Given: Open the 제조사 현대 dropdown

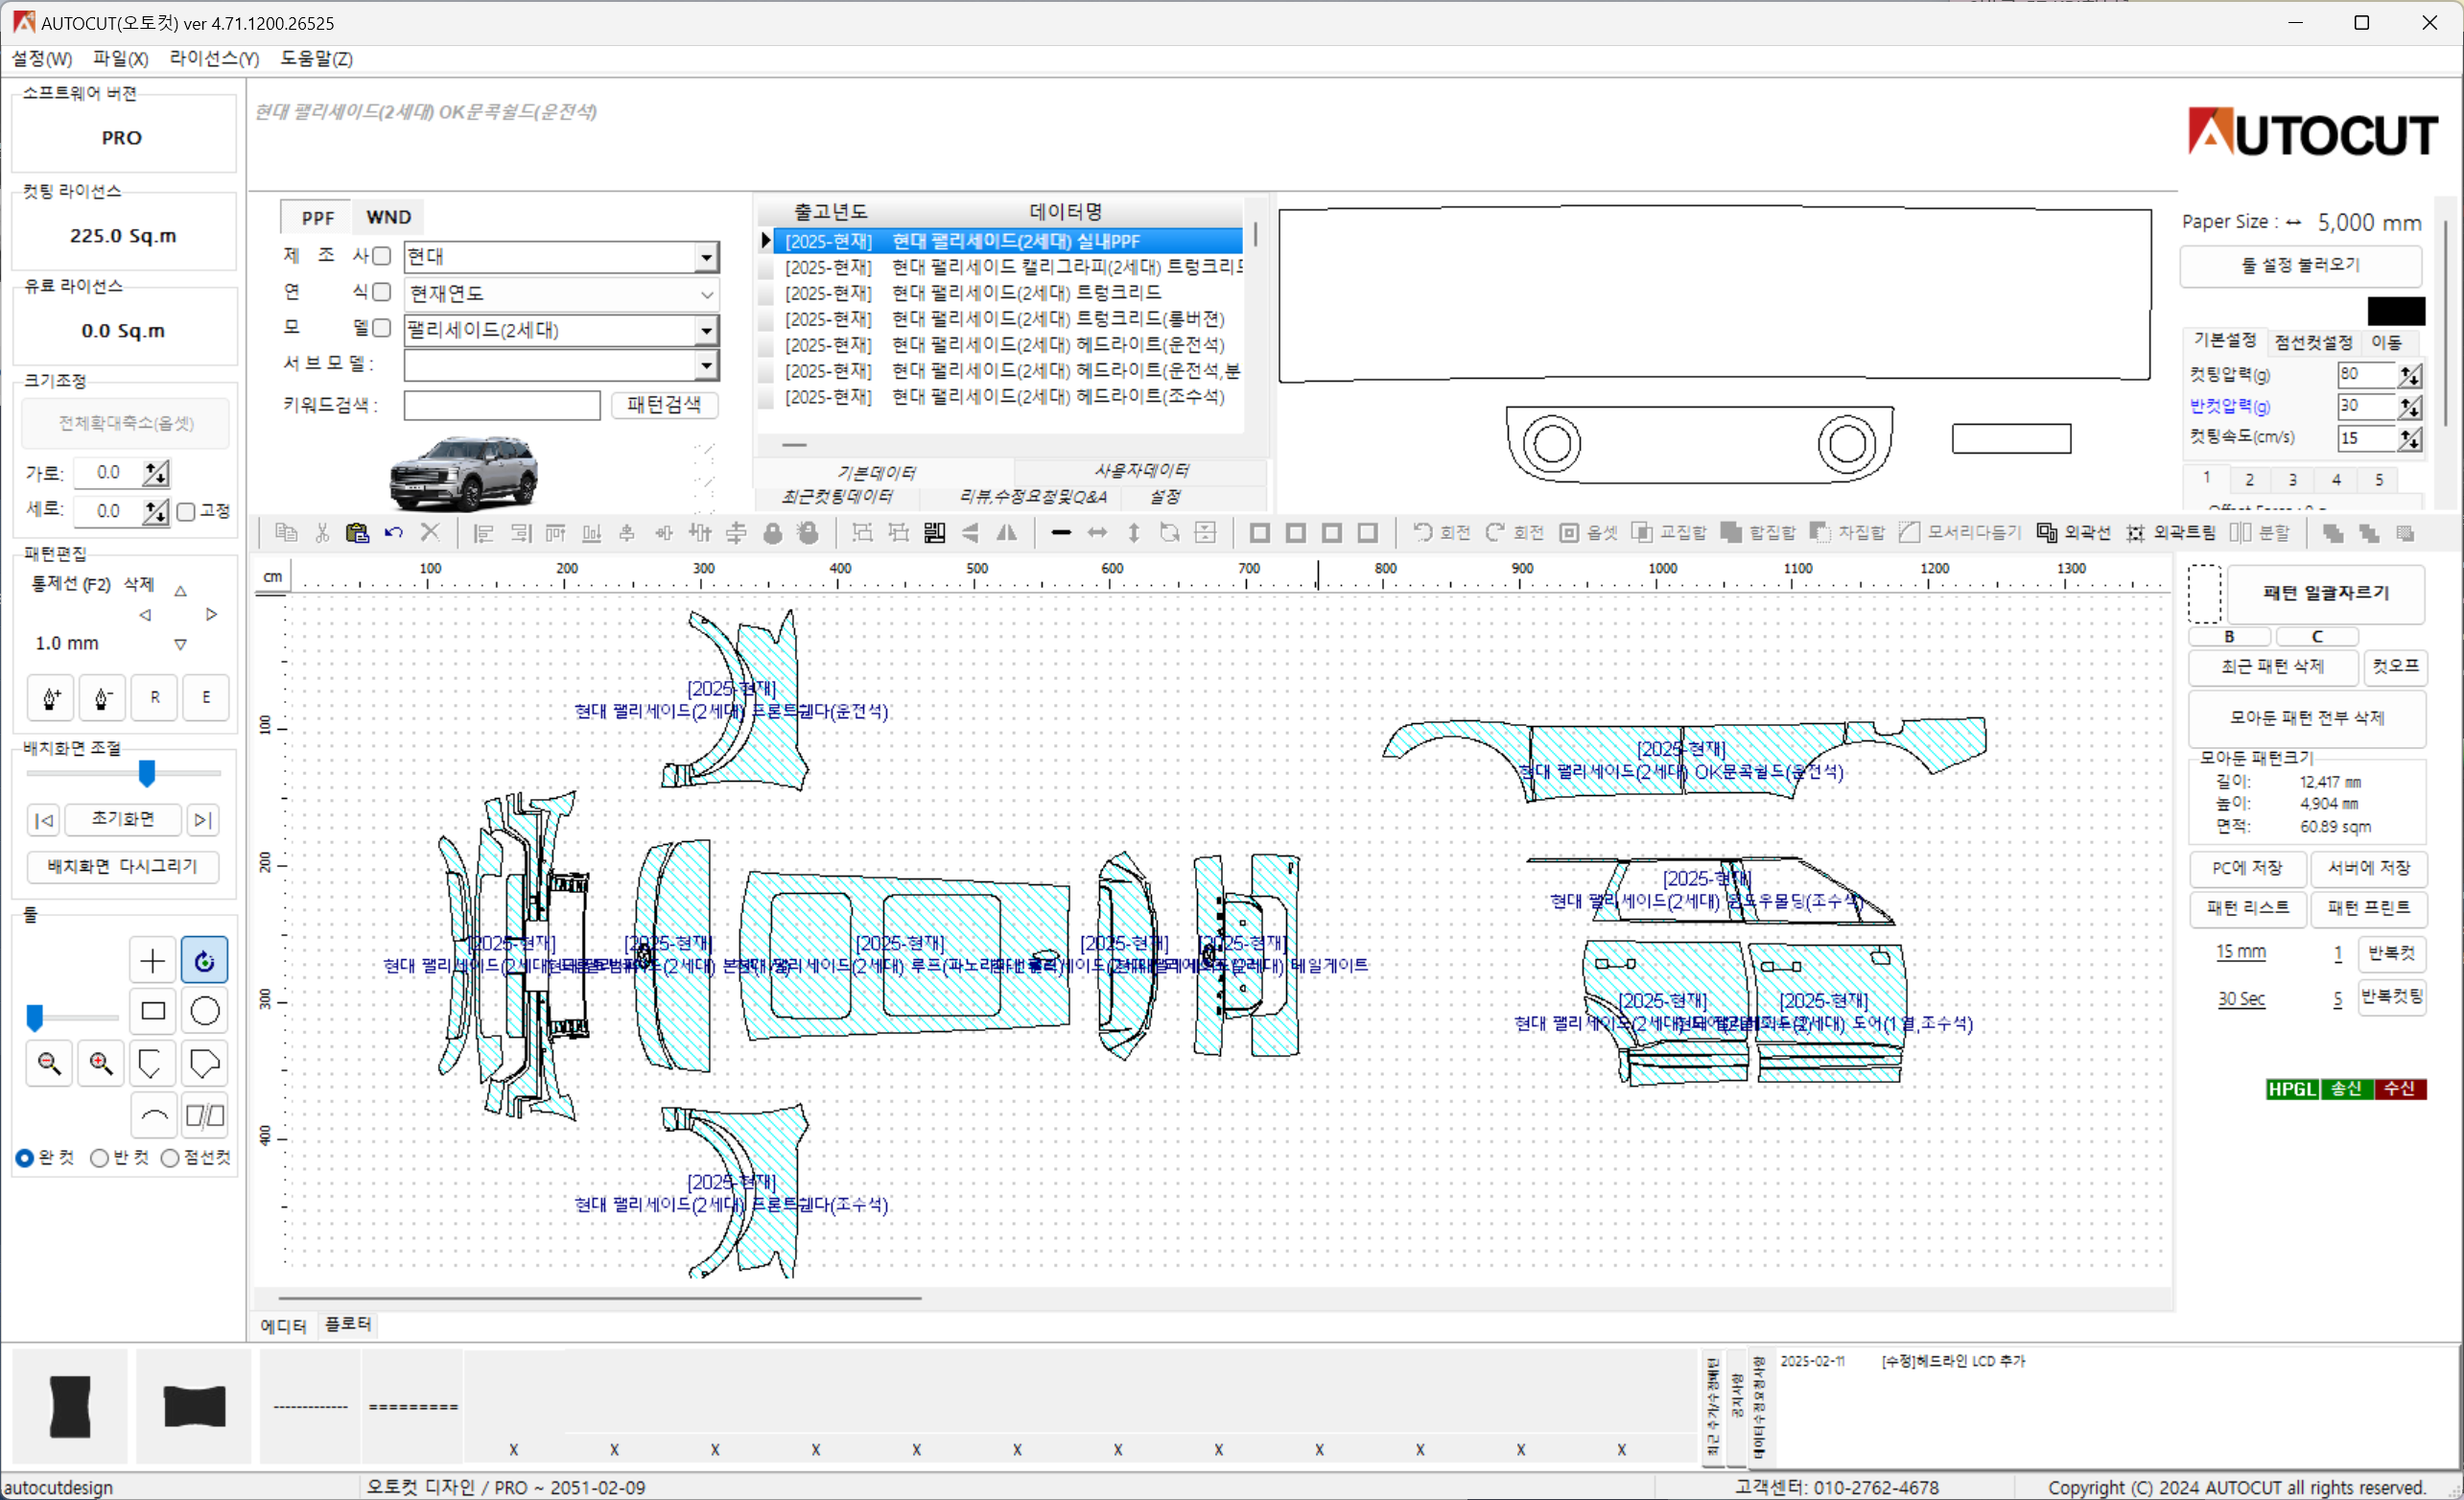Looking at the screenshot, I should (706, 257).
